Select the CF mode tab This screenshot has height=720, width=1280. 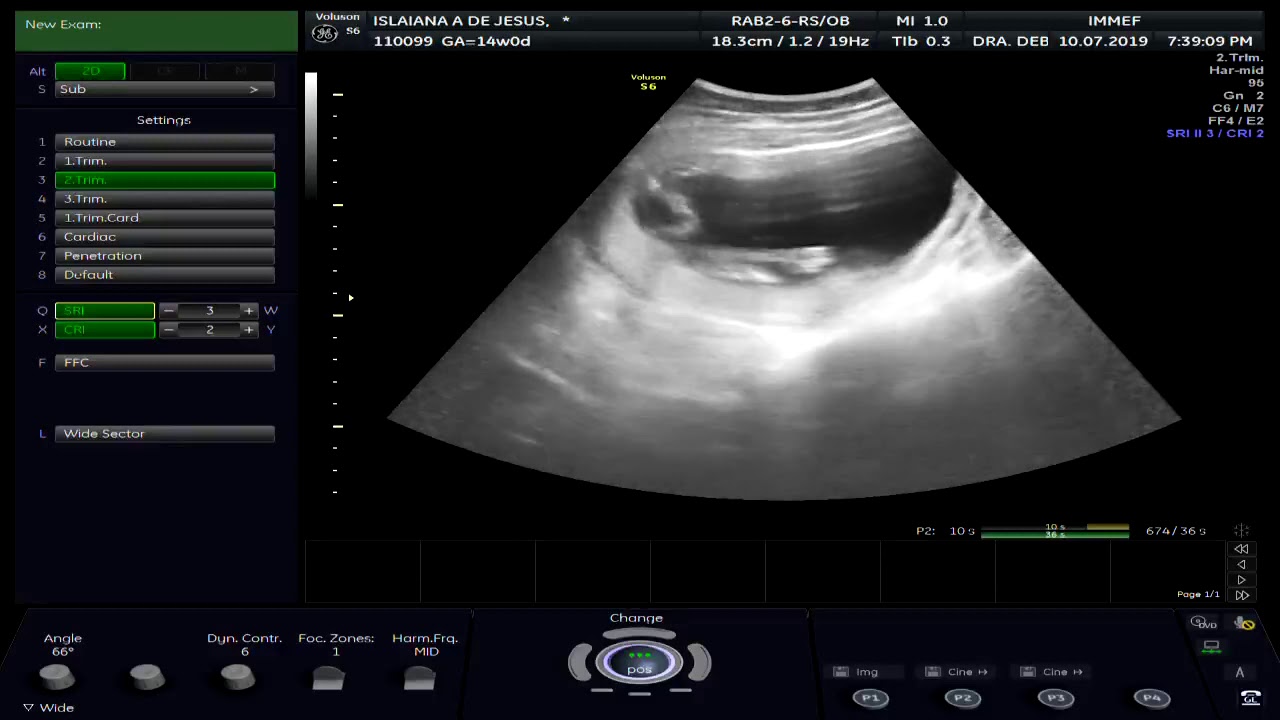tap(165, 71)
